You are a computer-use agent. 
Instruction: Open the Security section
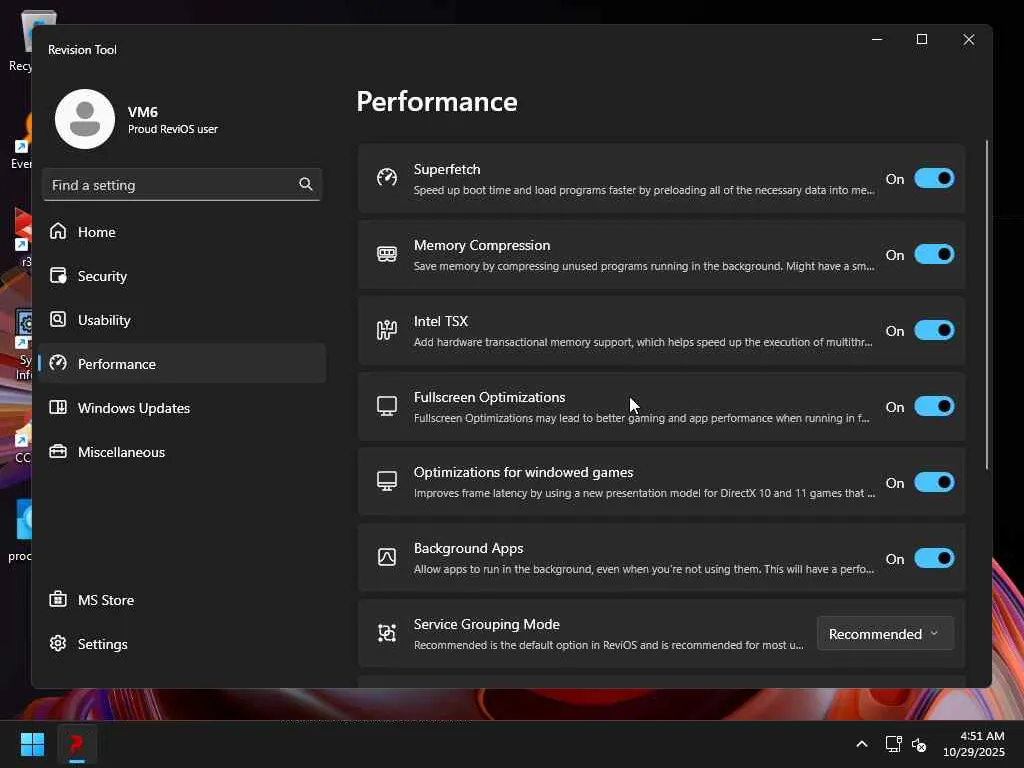coord(102,276)
